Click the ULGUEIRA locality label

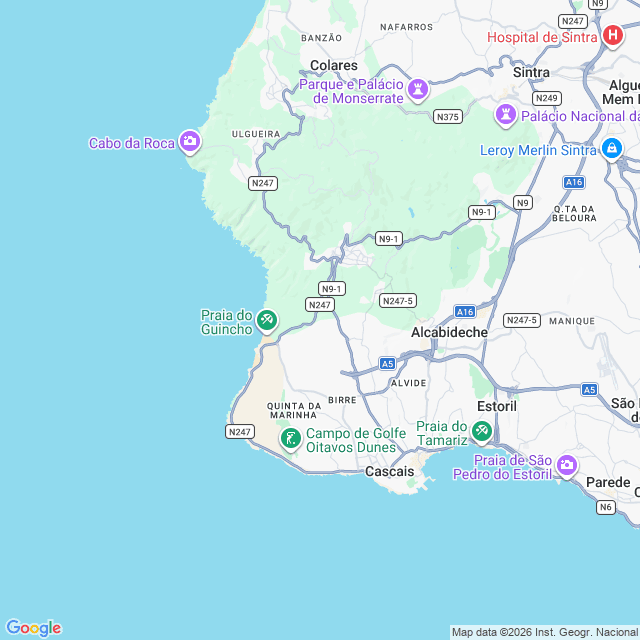256,134
